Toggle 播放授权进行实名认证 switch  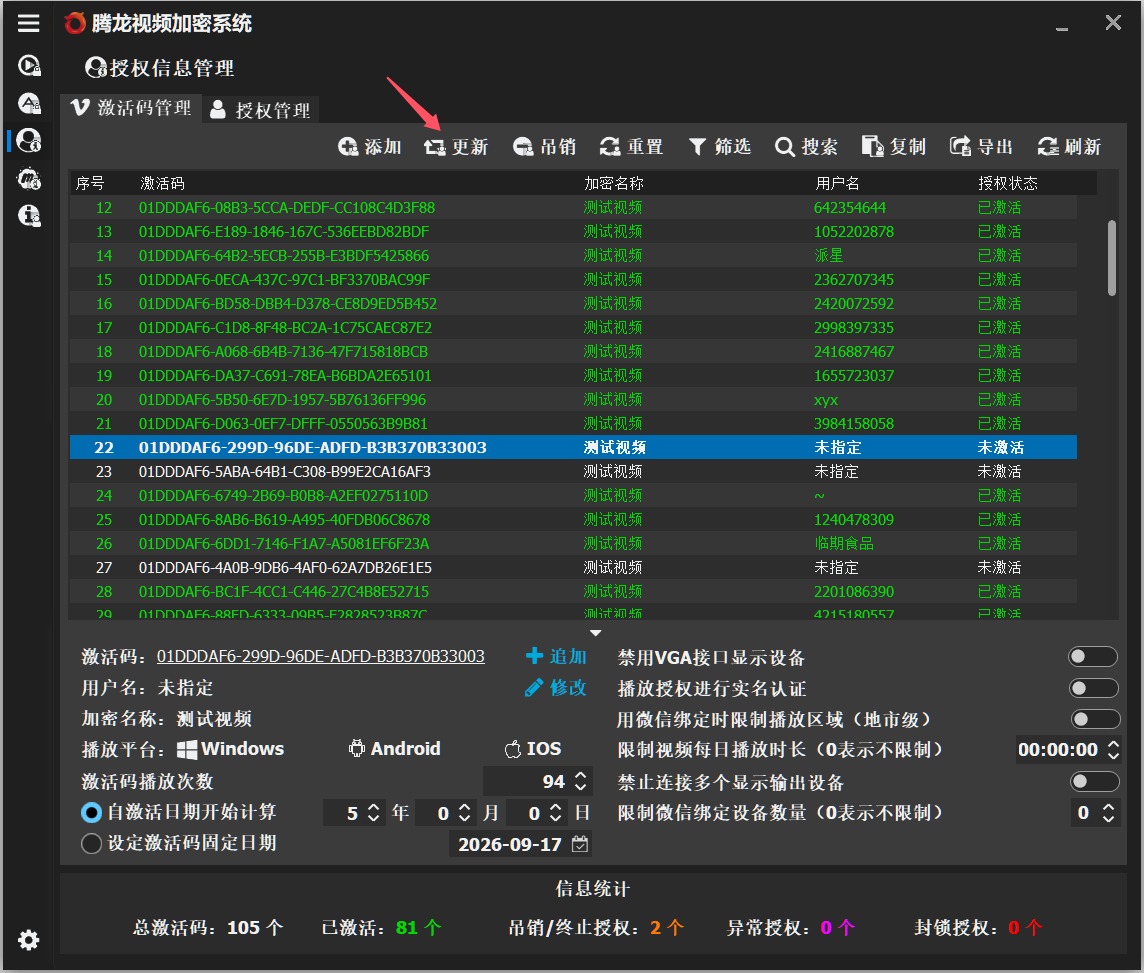coord(1093,688)
